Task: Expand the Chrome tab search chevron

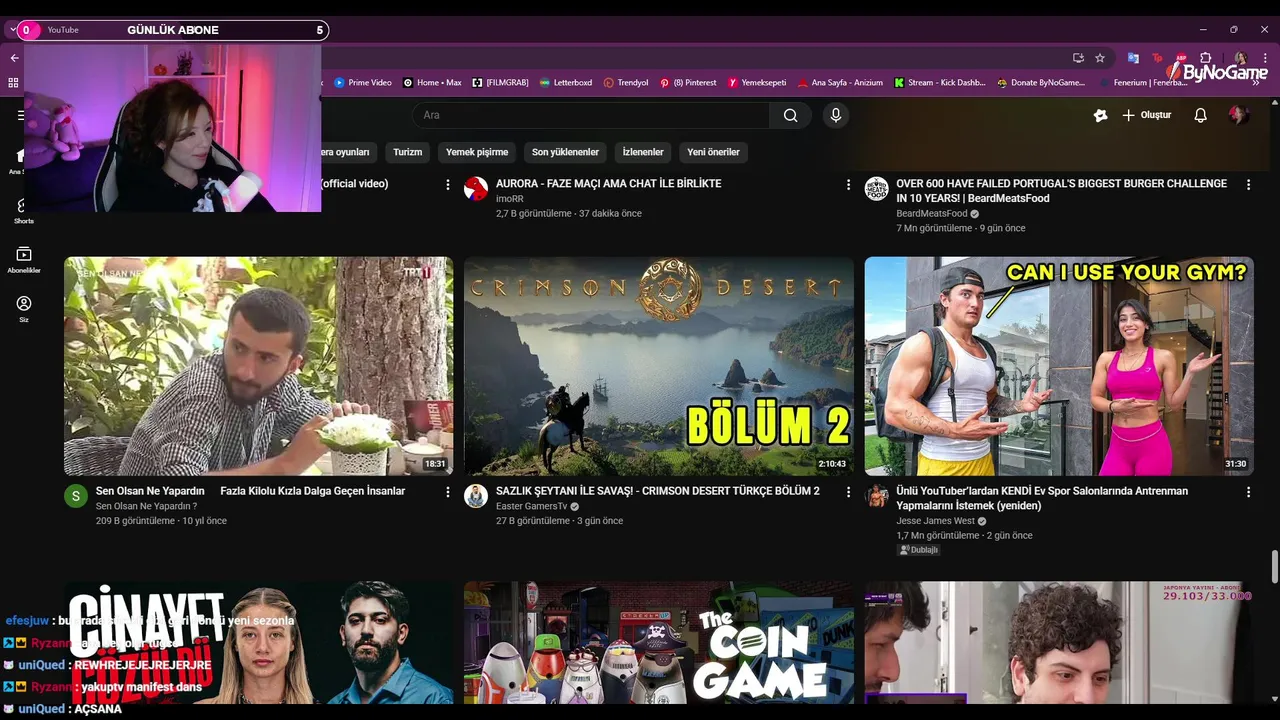Action: click(12, 30)
